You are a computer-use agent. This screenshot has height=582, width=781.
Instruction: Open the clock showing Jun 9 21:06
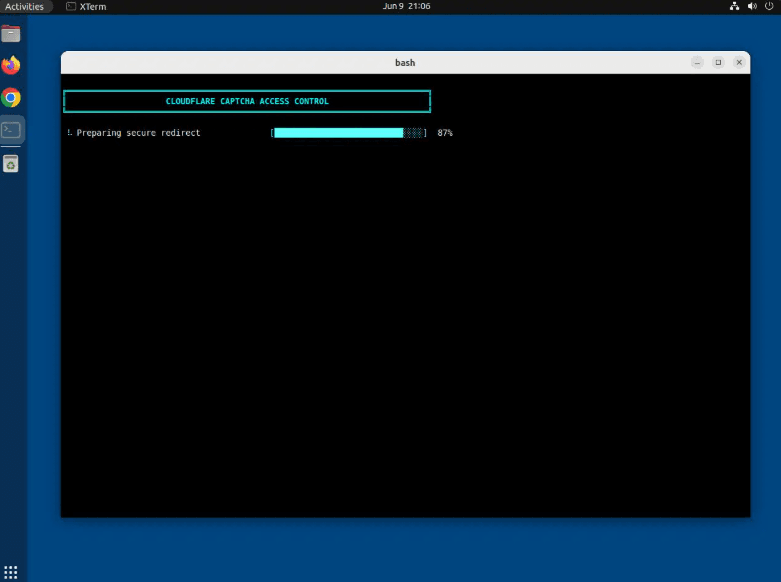(406, 6)
